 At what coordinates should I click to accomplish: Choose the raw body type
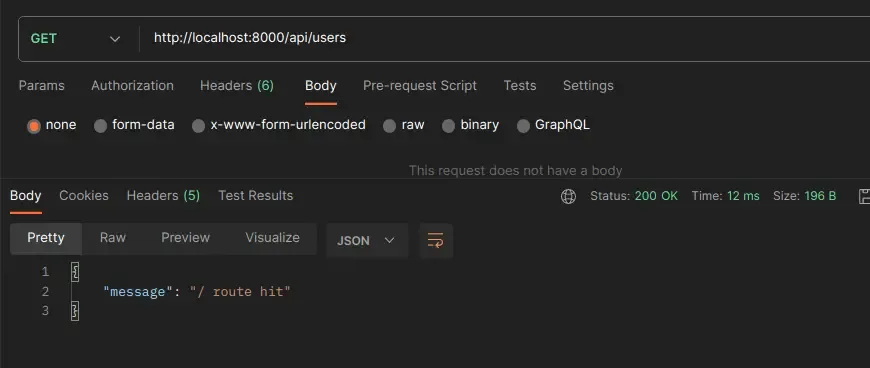pyautogui.click(x=390, y=126)
